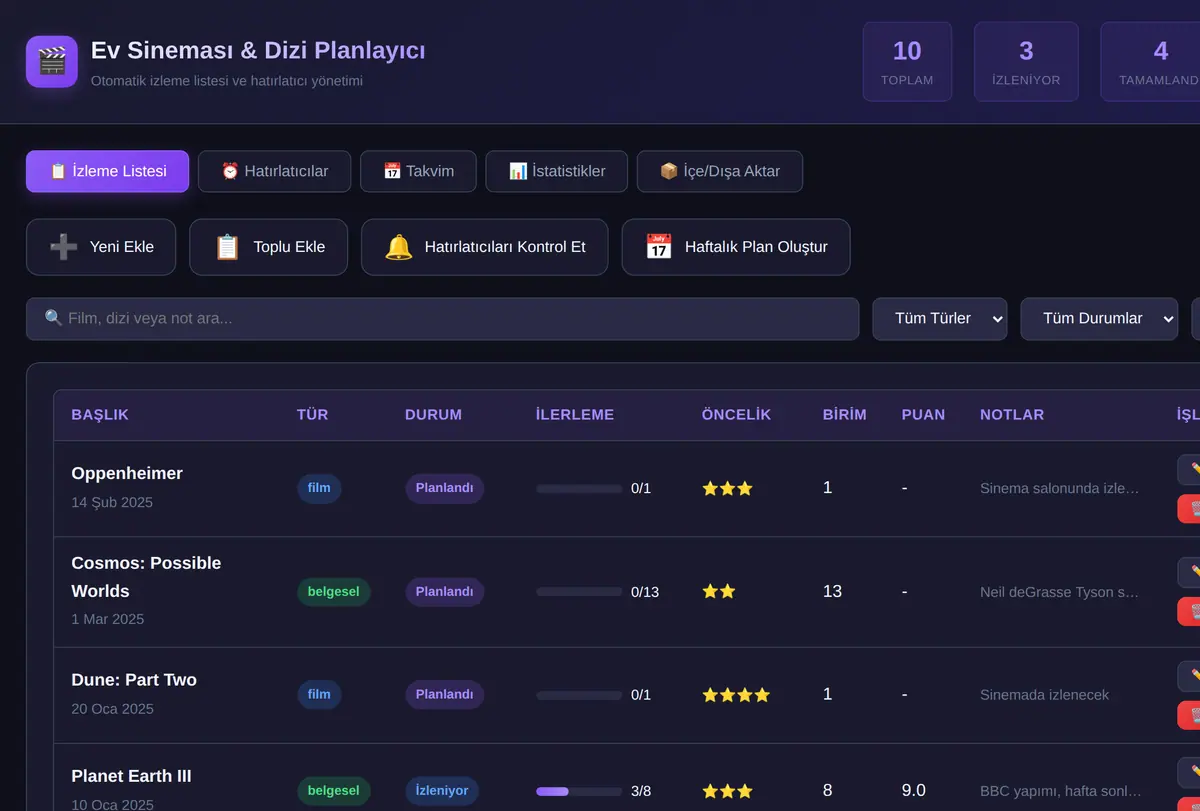Click the Planlandı badge on Dune row
This screenshot has height=811, width=1200.
click(x=444, y=695)
